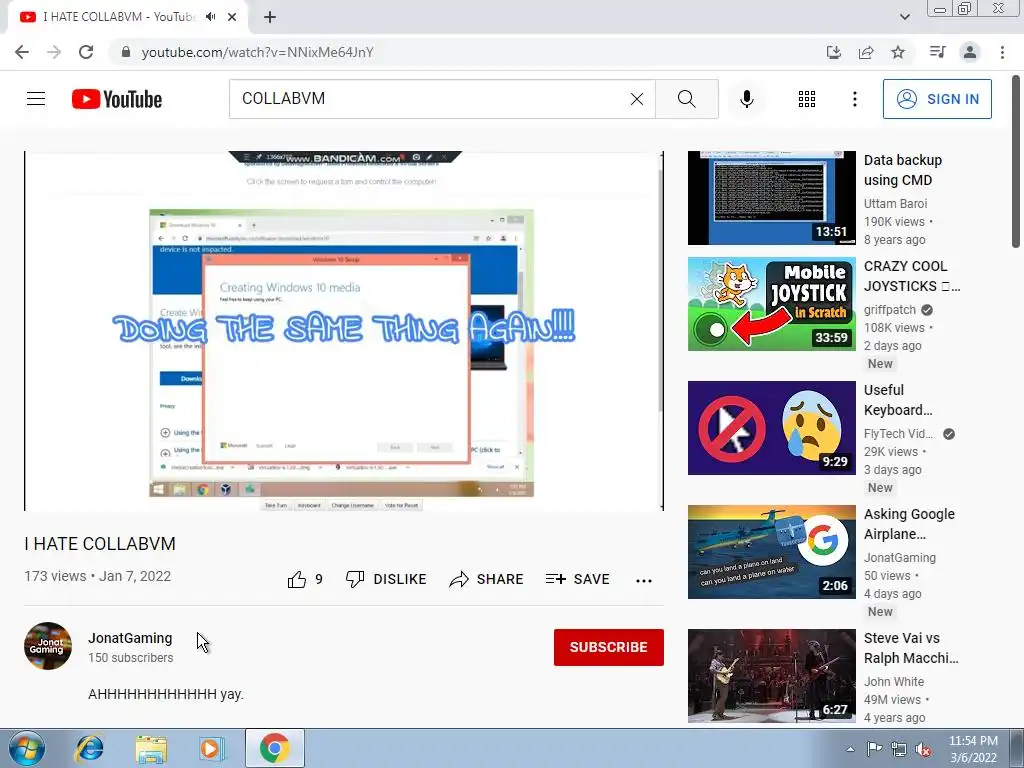Image resolution: width=1024 pixels, height=768 pixels.
Task: Click the magnifier search button
Action: point(686,99)
